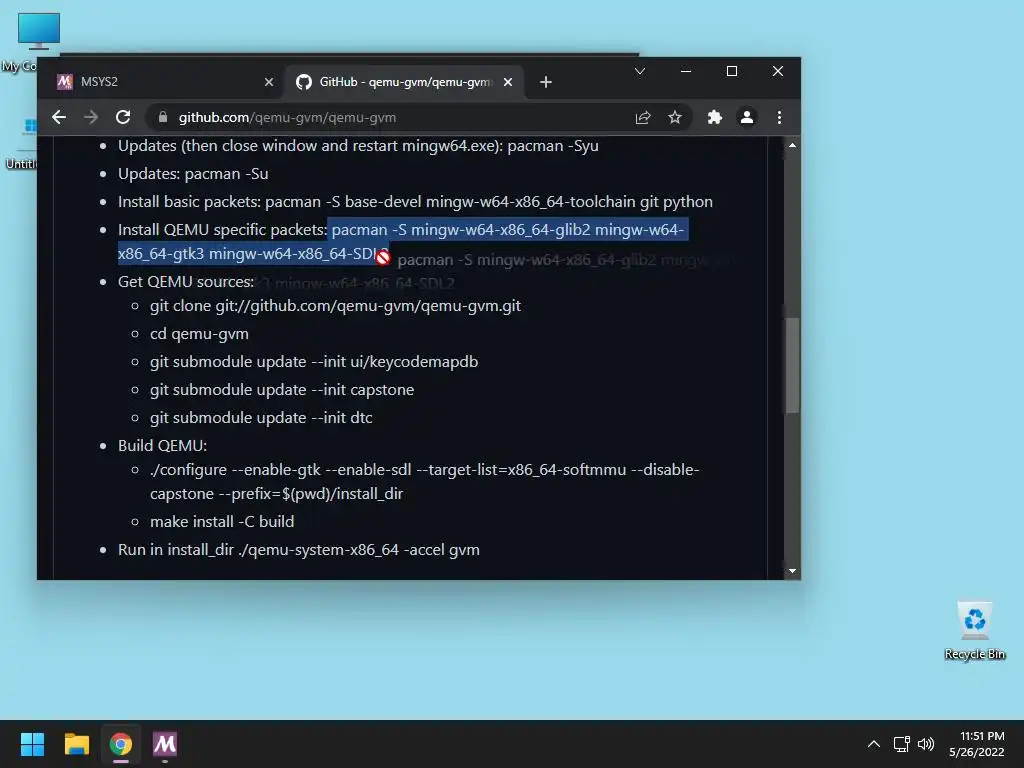View site info via the lock icon
1024x768 pixels.
(x=163, y=118)
